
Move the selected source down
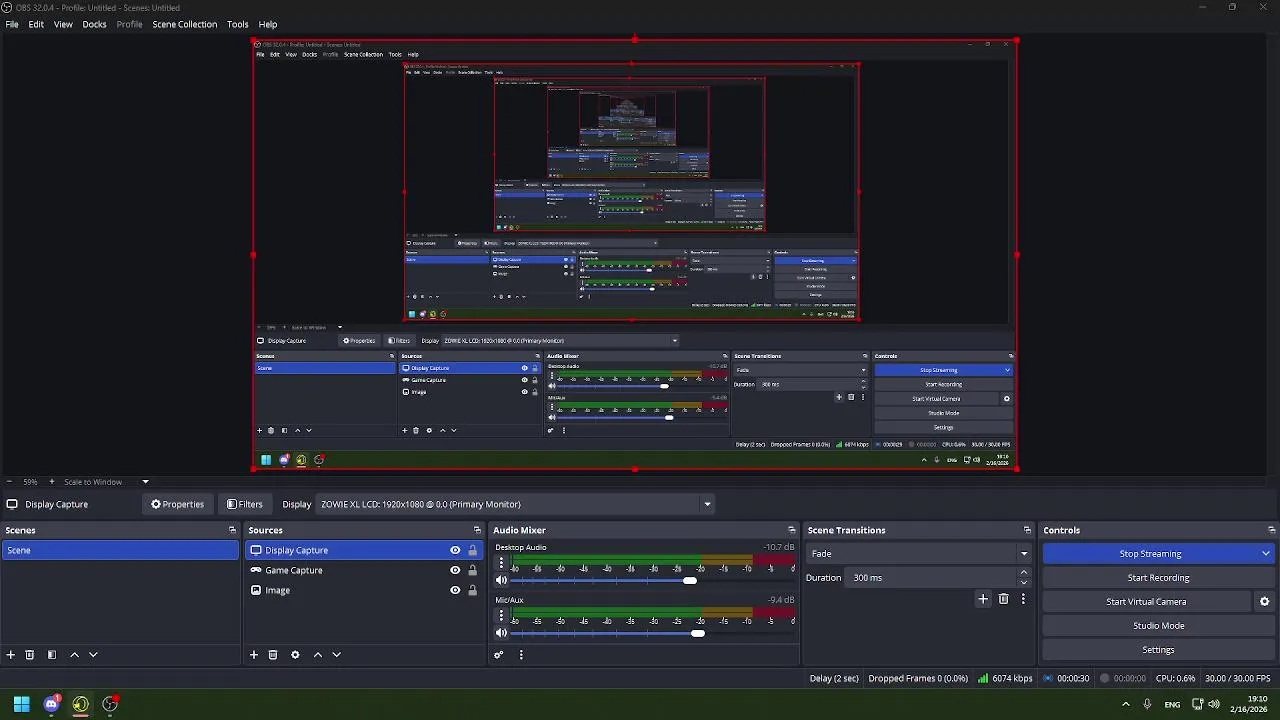337,655
